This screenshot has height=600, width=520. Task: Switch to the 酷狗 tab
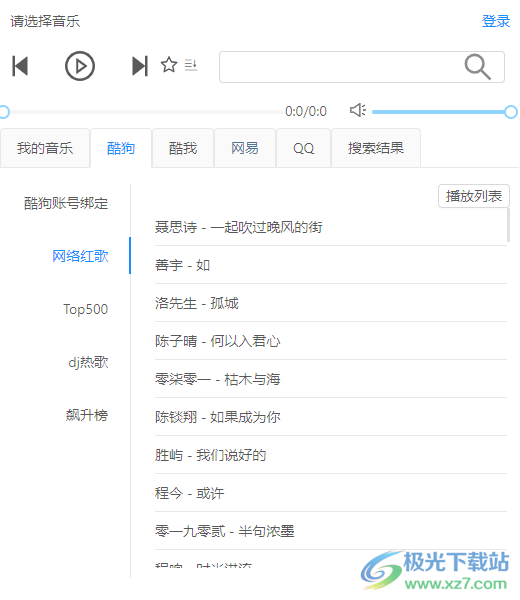point(121,148)
